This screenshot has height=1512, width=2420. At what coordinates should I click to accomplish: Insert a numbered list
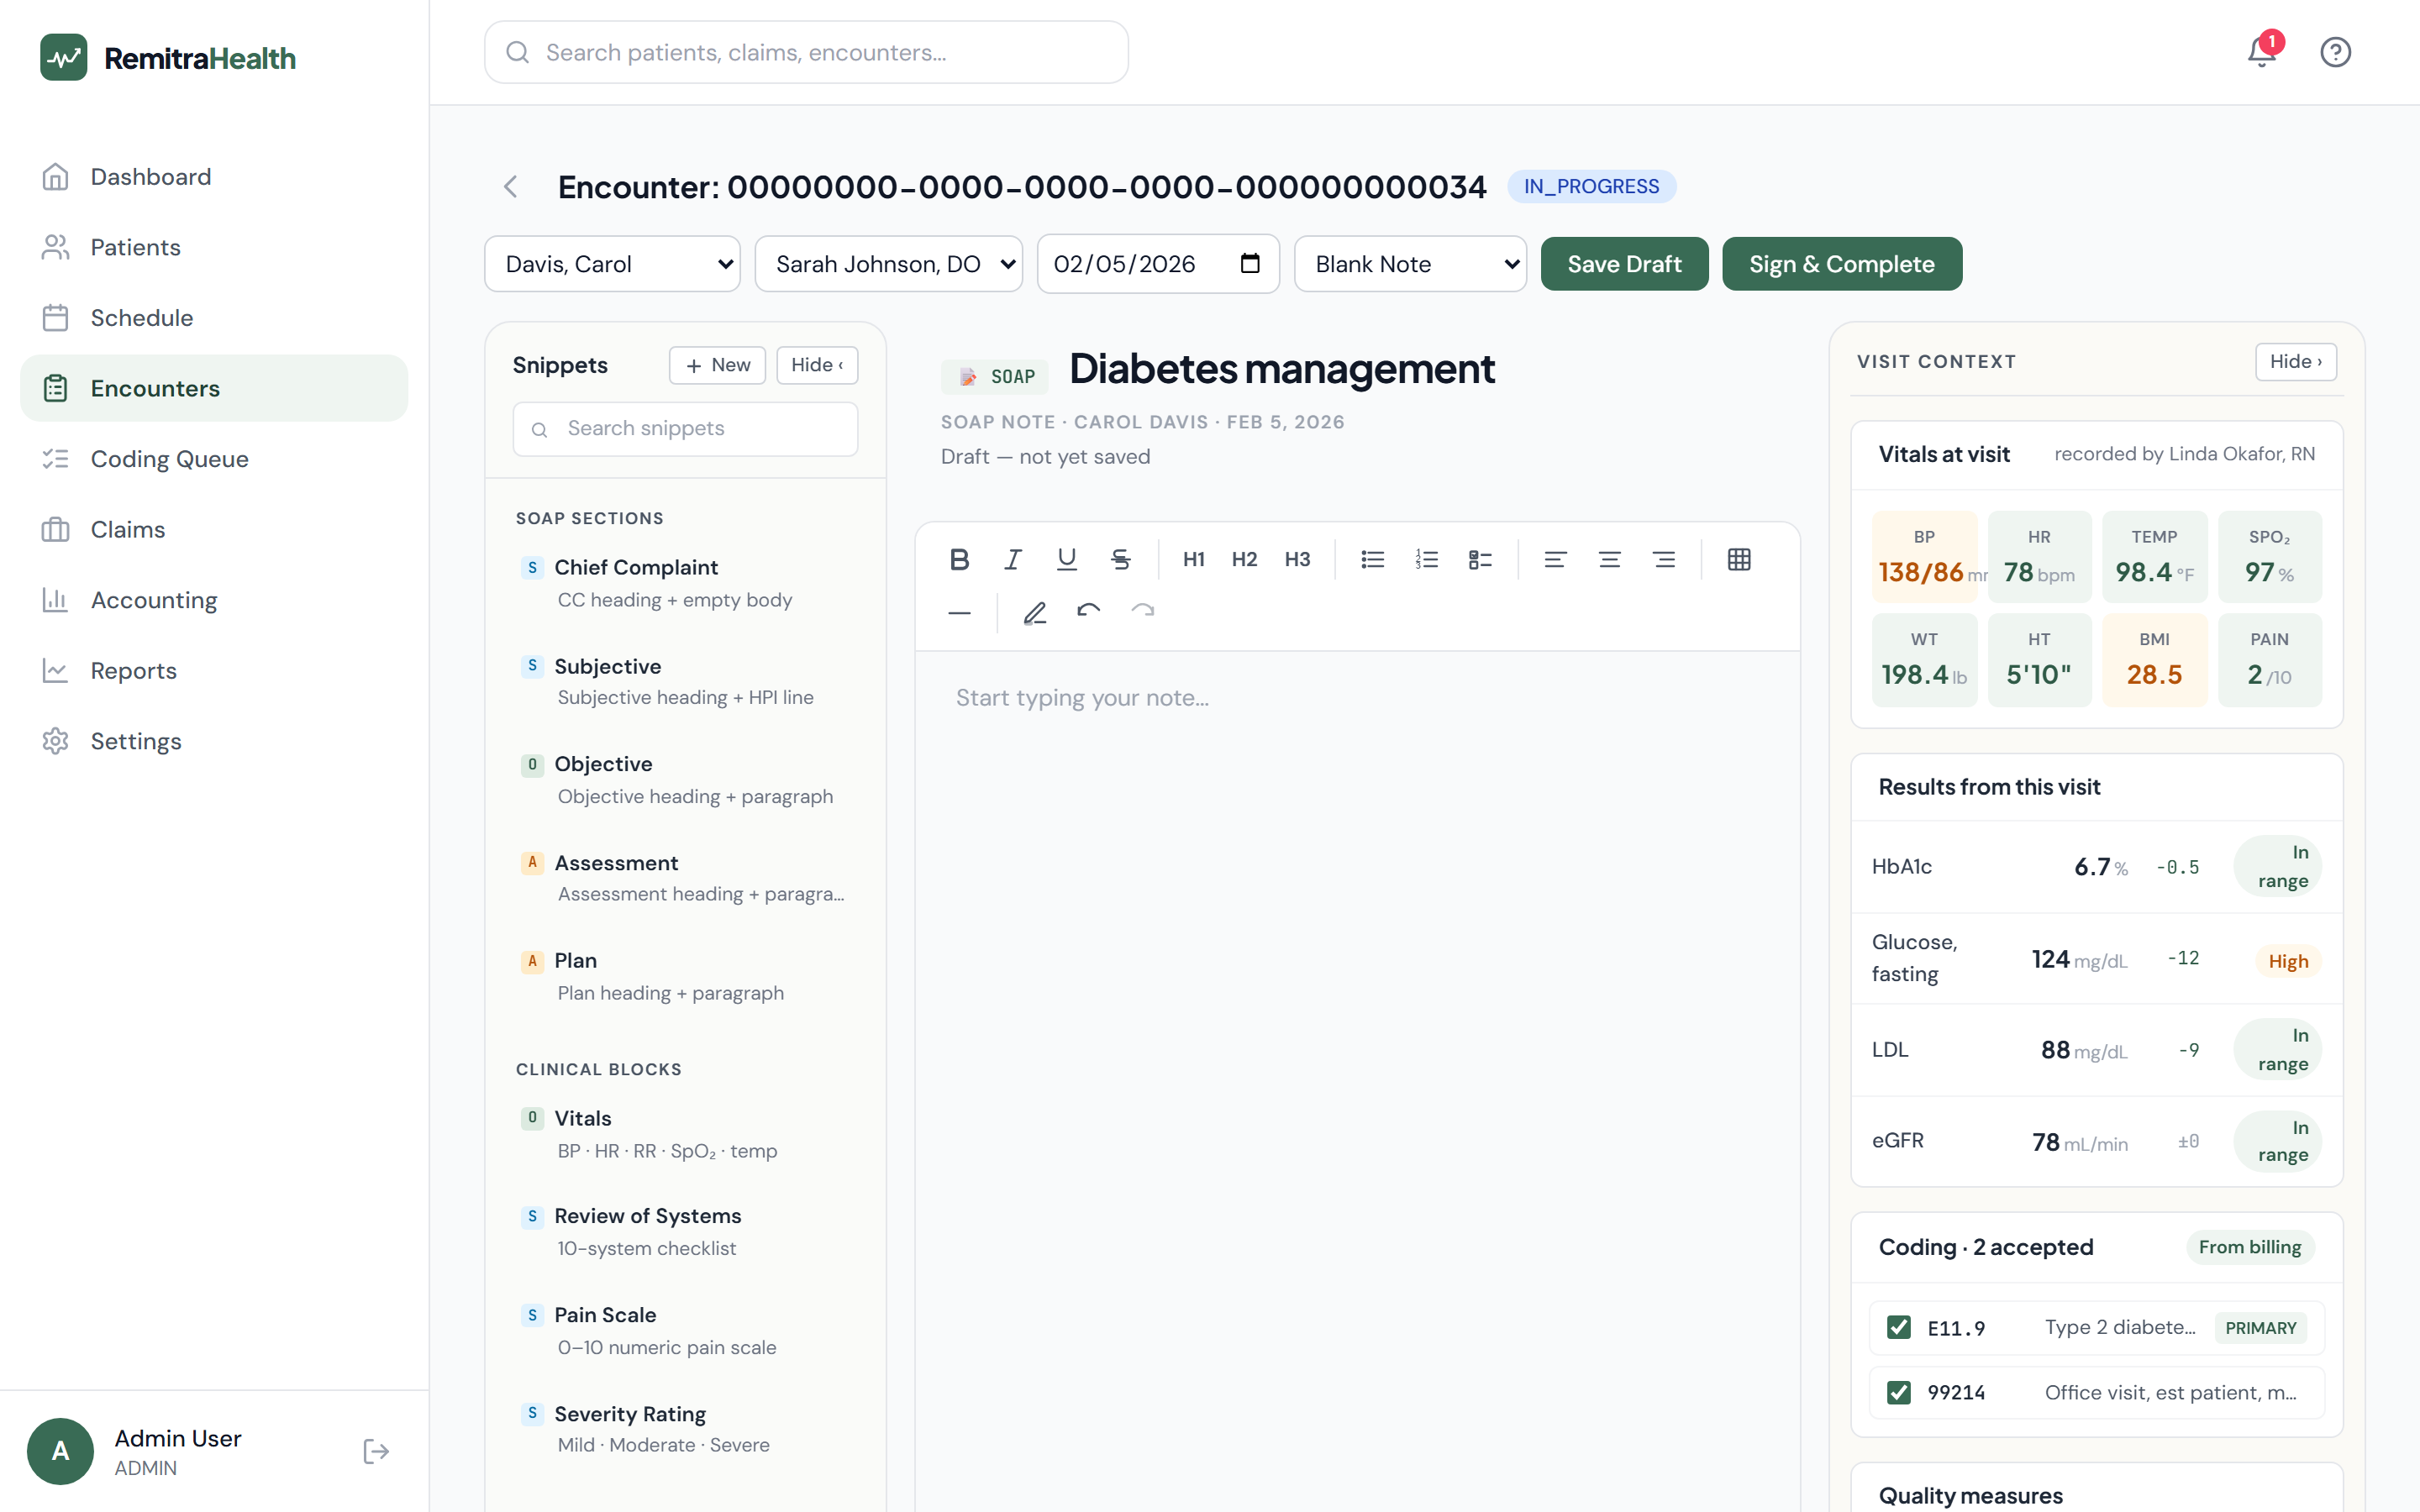(x=1427, y=559)
